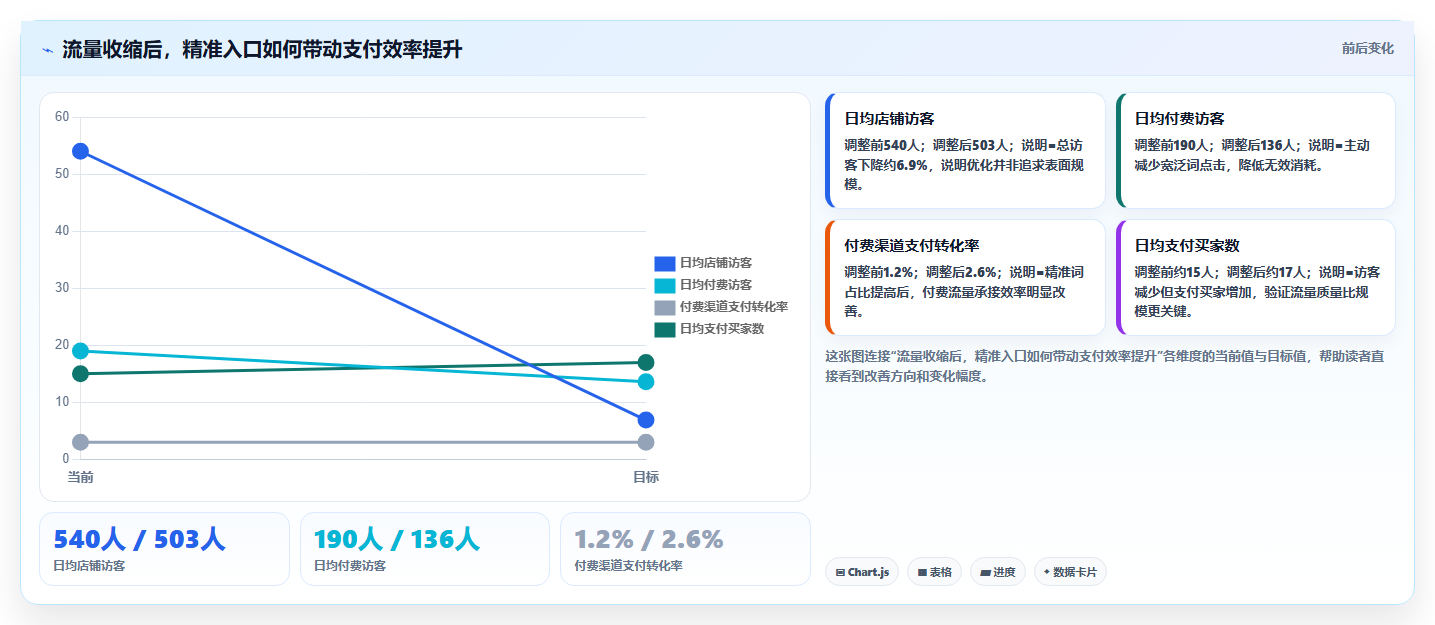Click the cyan 日均付费访客 point at 目标

coord(646,381)
